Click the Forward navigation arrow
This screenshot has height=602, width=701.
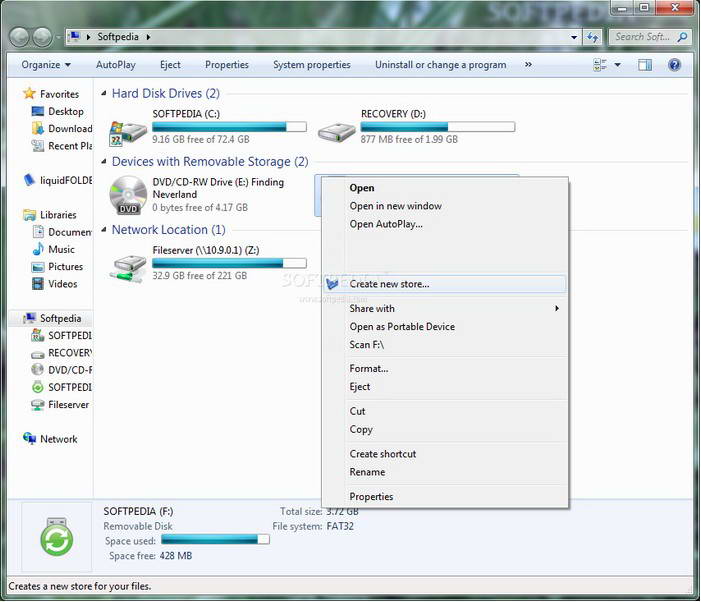pos(42,37)
